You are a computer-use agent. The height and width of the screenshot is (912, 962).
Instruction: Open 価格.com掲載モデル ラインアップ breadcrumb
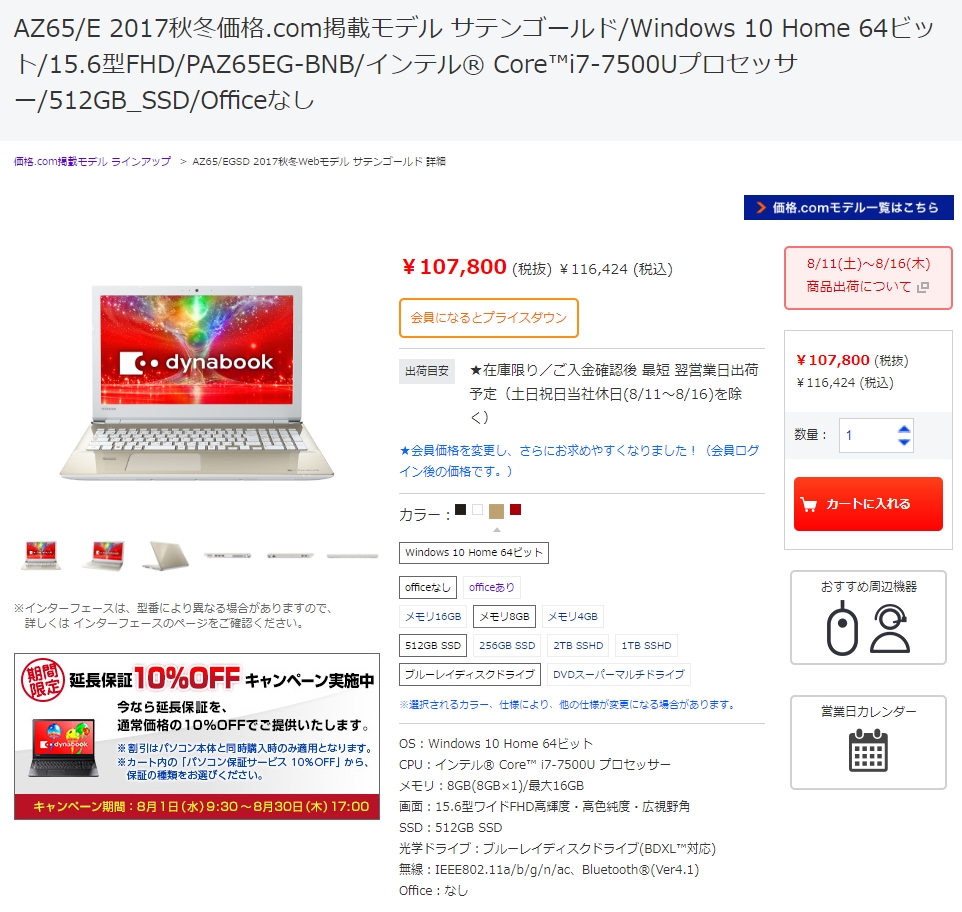(93, 161)
